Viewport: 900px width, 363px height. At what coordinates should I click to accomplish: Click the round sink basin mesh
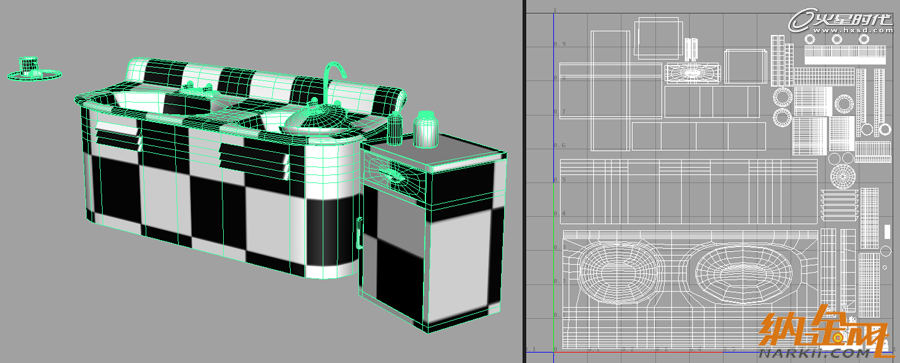click(319, 119)
